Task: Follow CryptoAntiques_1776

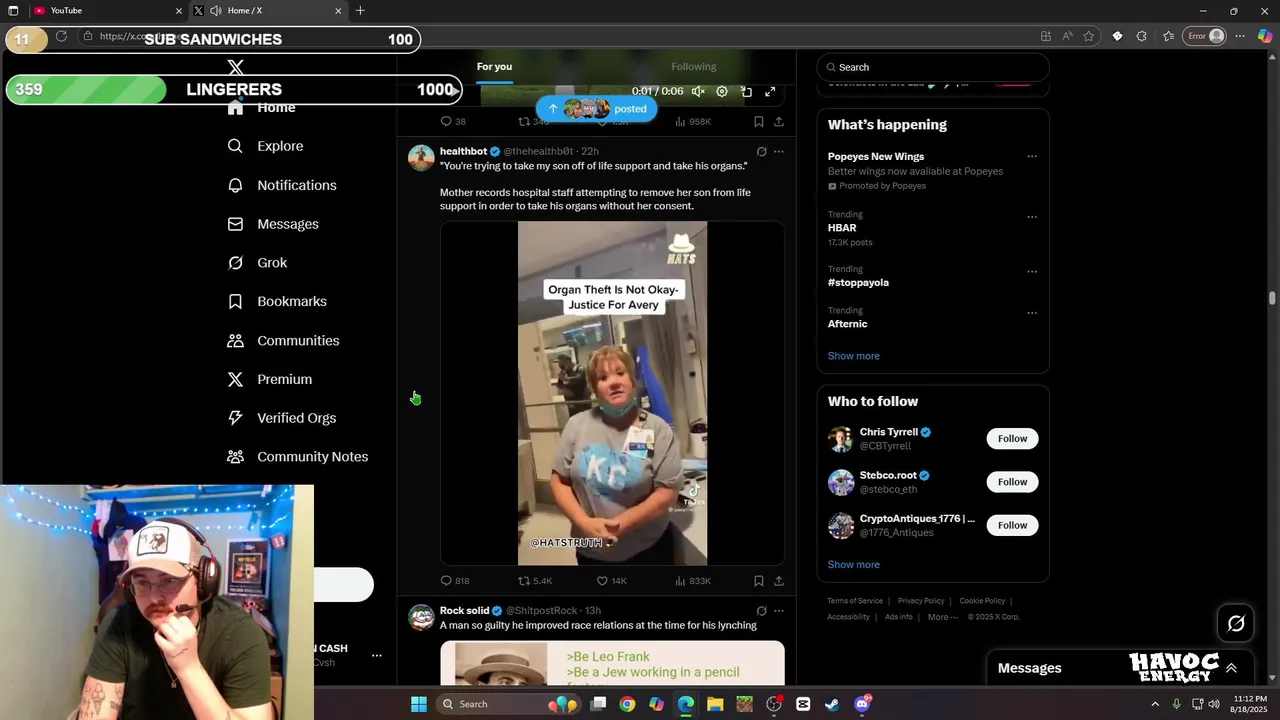Action: click(x=1012, y=525)
